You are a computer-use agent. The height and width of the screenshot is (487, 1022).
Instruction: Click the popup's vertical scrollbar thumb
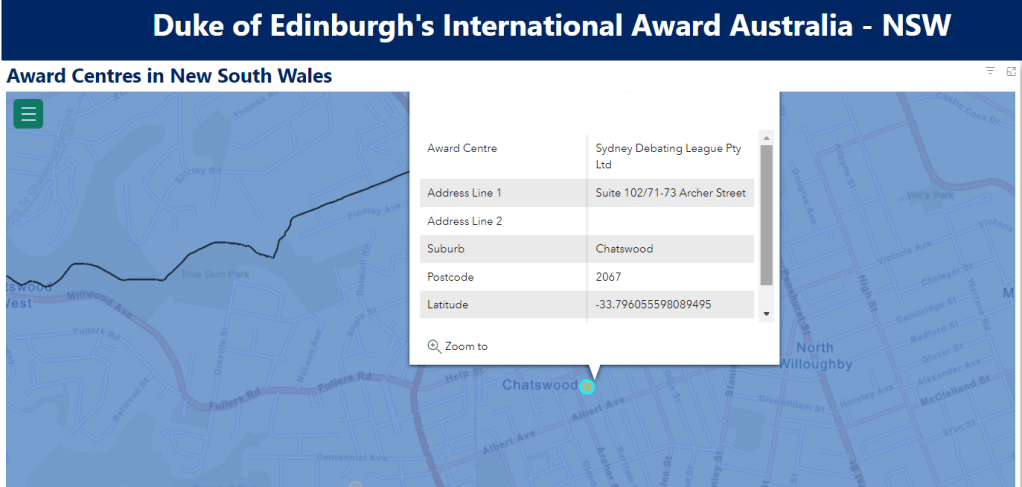click(766, 214)
